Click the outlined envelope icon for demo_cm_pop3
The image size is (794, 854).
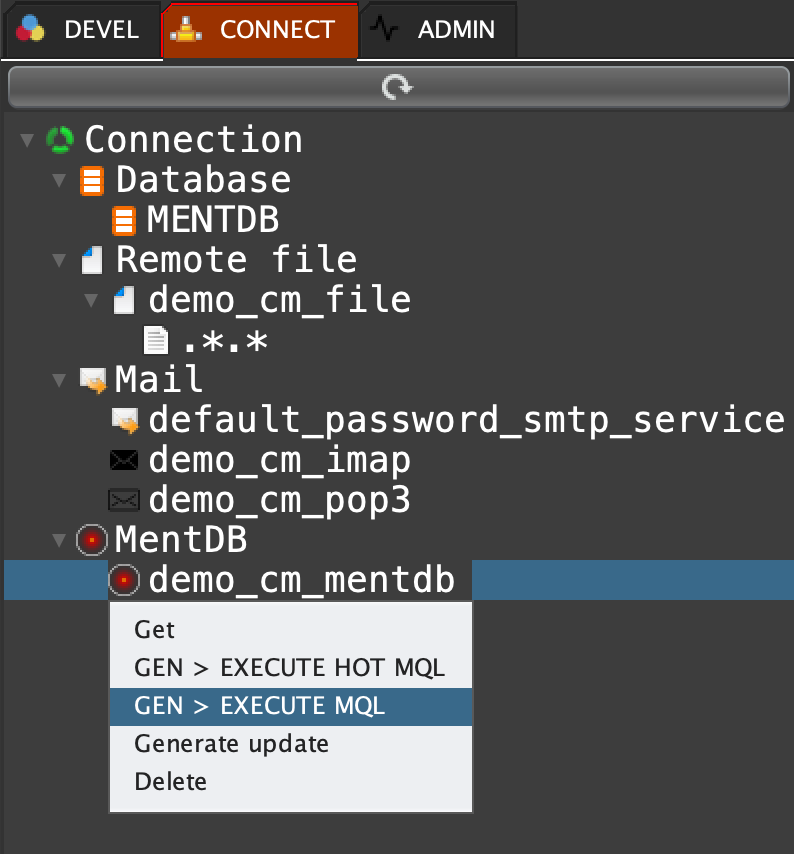coord(124,500)
